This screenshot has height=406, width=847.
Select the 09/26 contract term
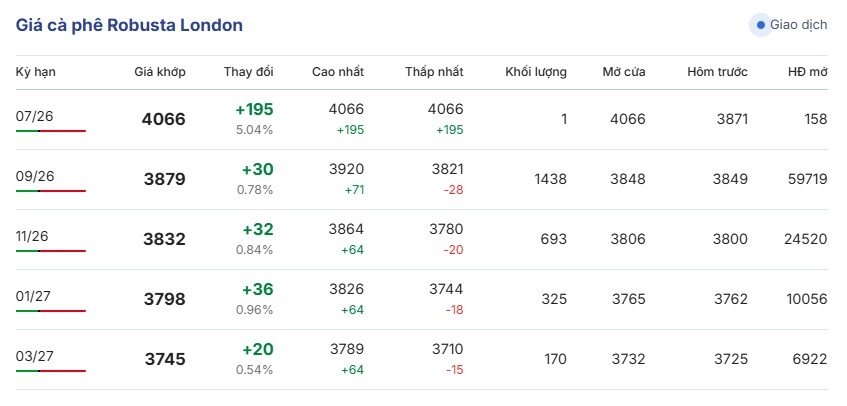[x=35, y=176]
